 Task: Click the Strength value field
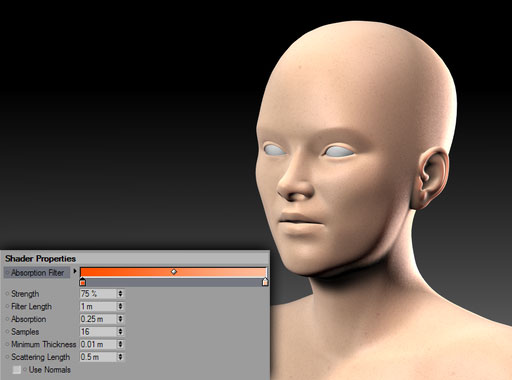click(x=98, y=294)
